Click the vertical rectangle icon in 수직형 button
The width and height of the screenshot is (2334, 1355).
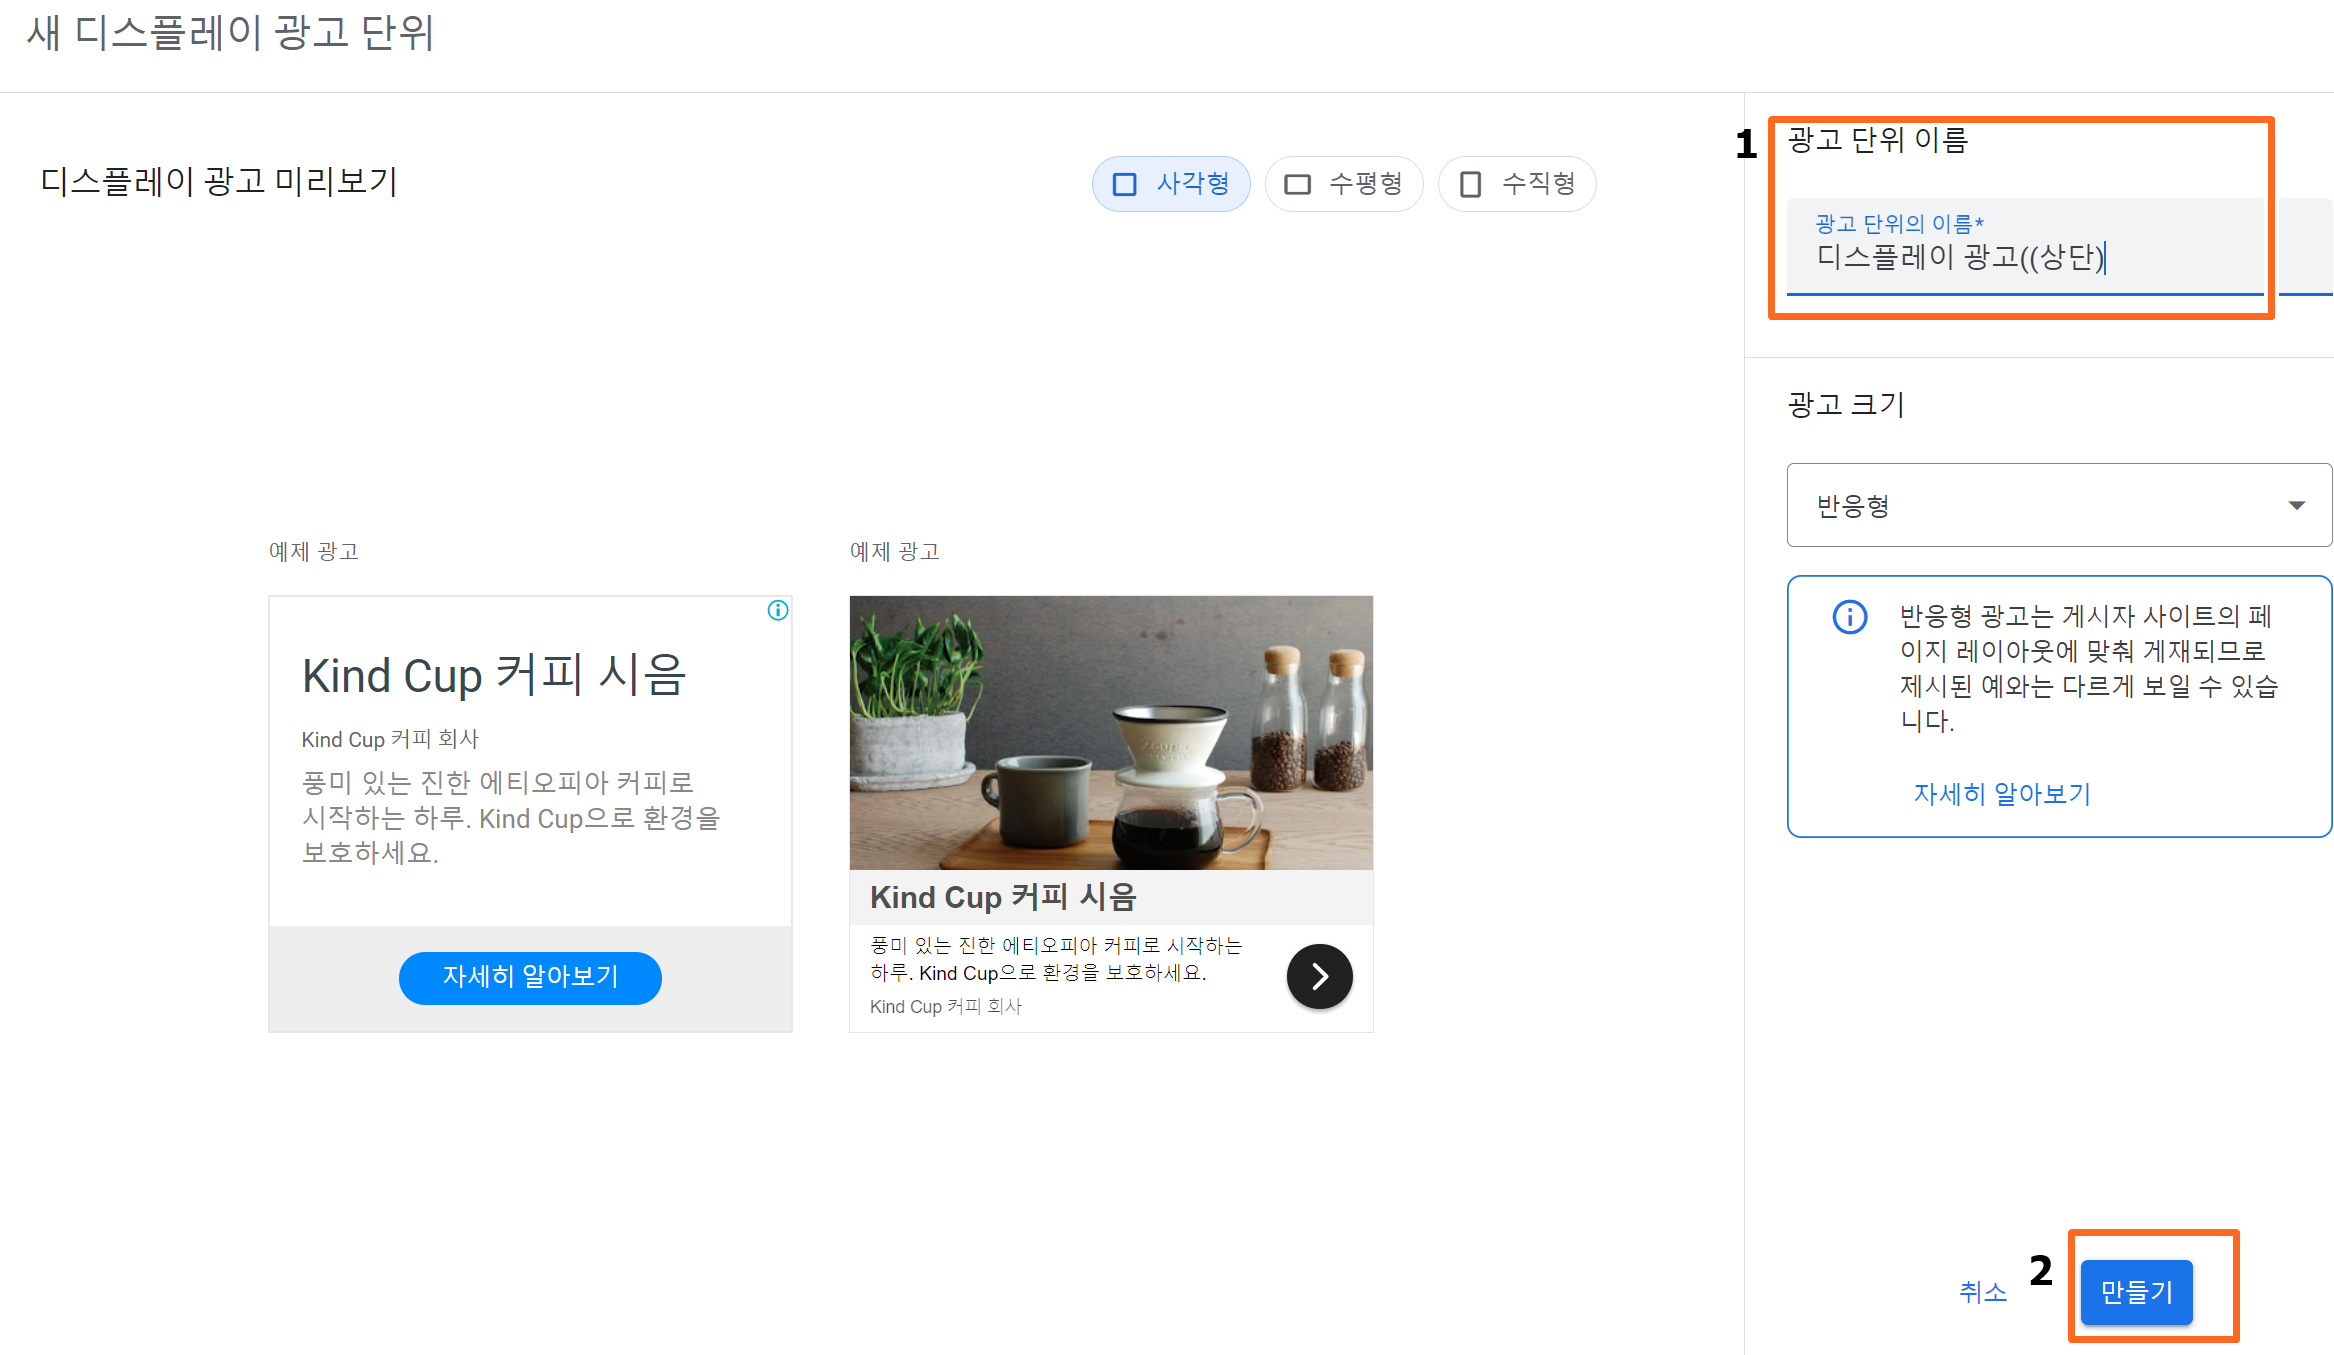[x=1469, y=184]
